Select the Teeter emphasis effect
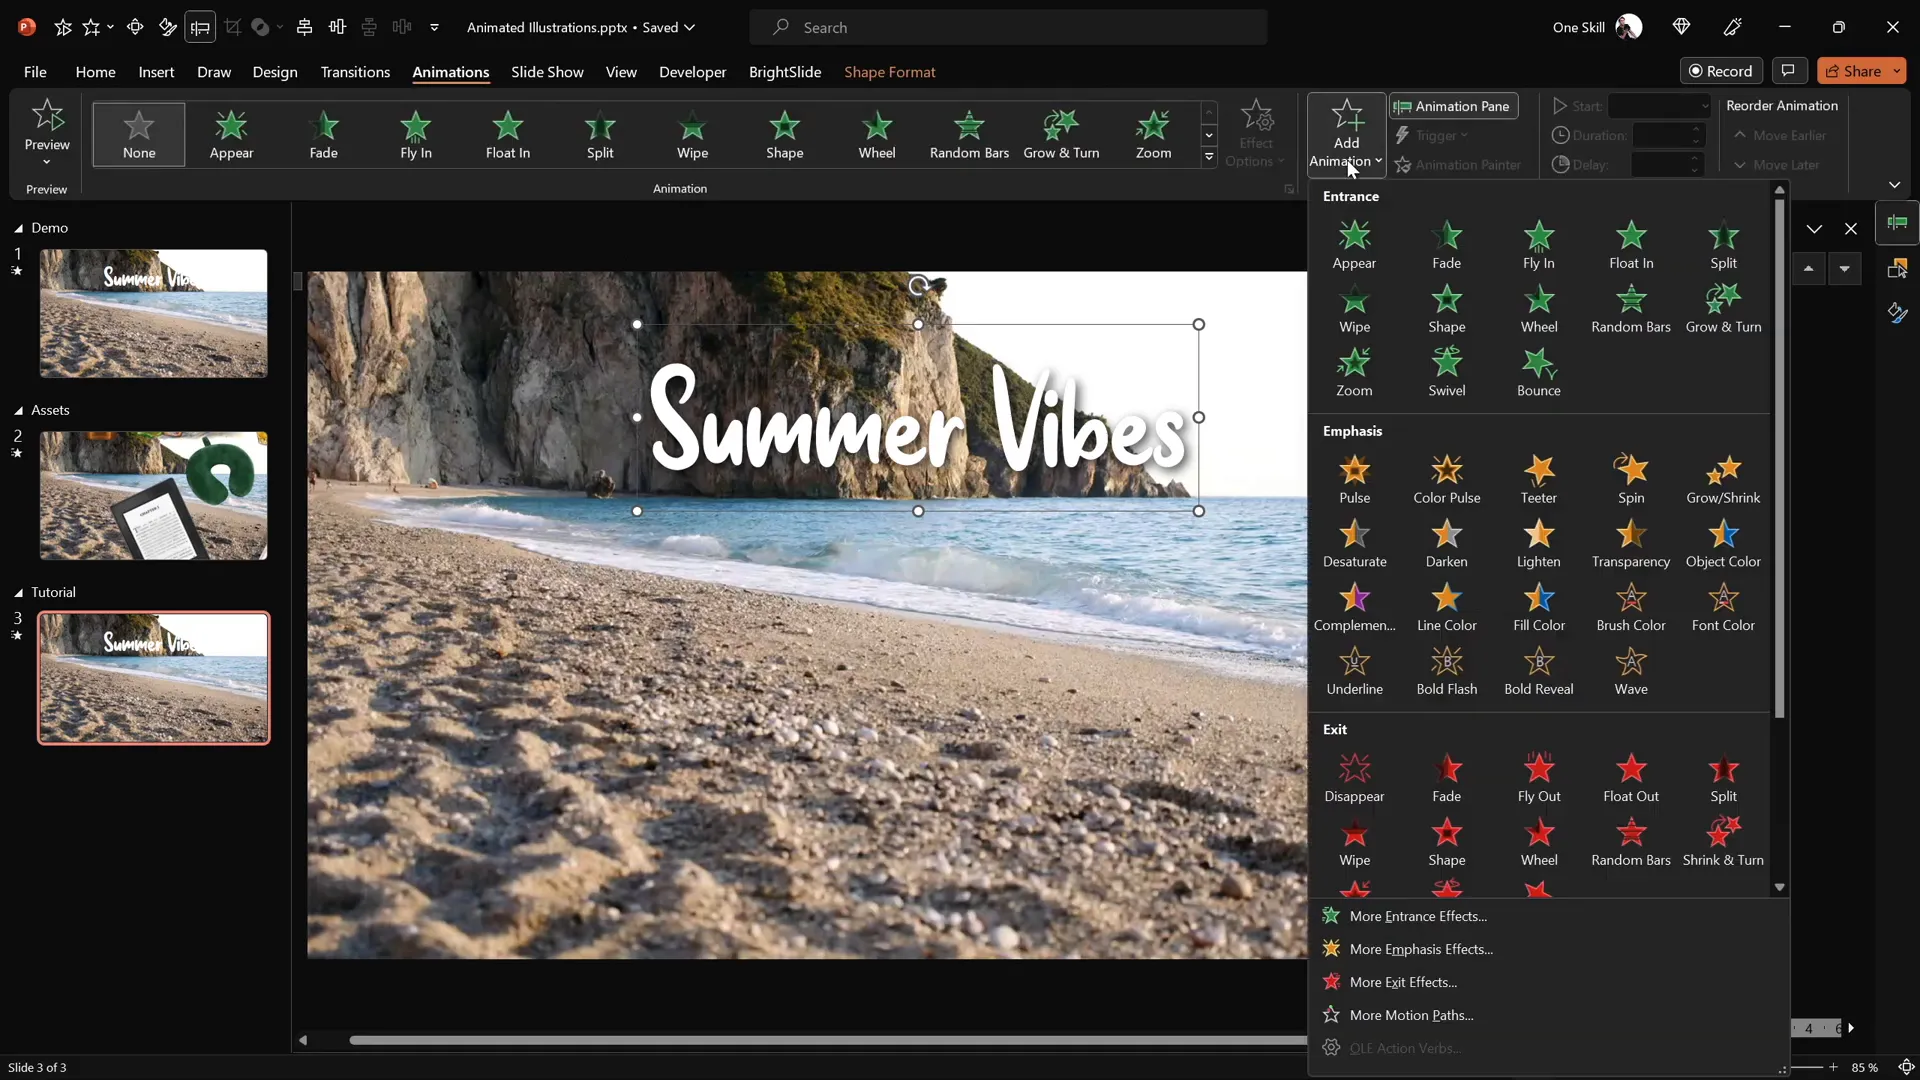Image resolution: width=1920 pixels, height=1080 pixels. [x=1538, y=479]
